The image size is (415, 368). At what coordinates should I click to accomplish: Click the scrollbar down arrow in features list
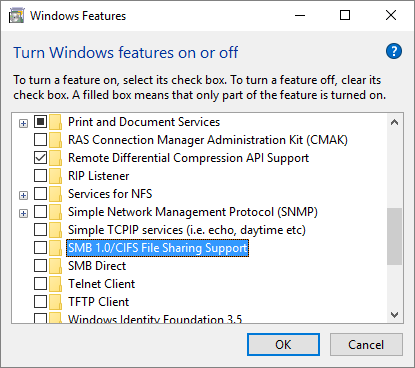[395, 315]
